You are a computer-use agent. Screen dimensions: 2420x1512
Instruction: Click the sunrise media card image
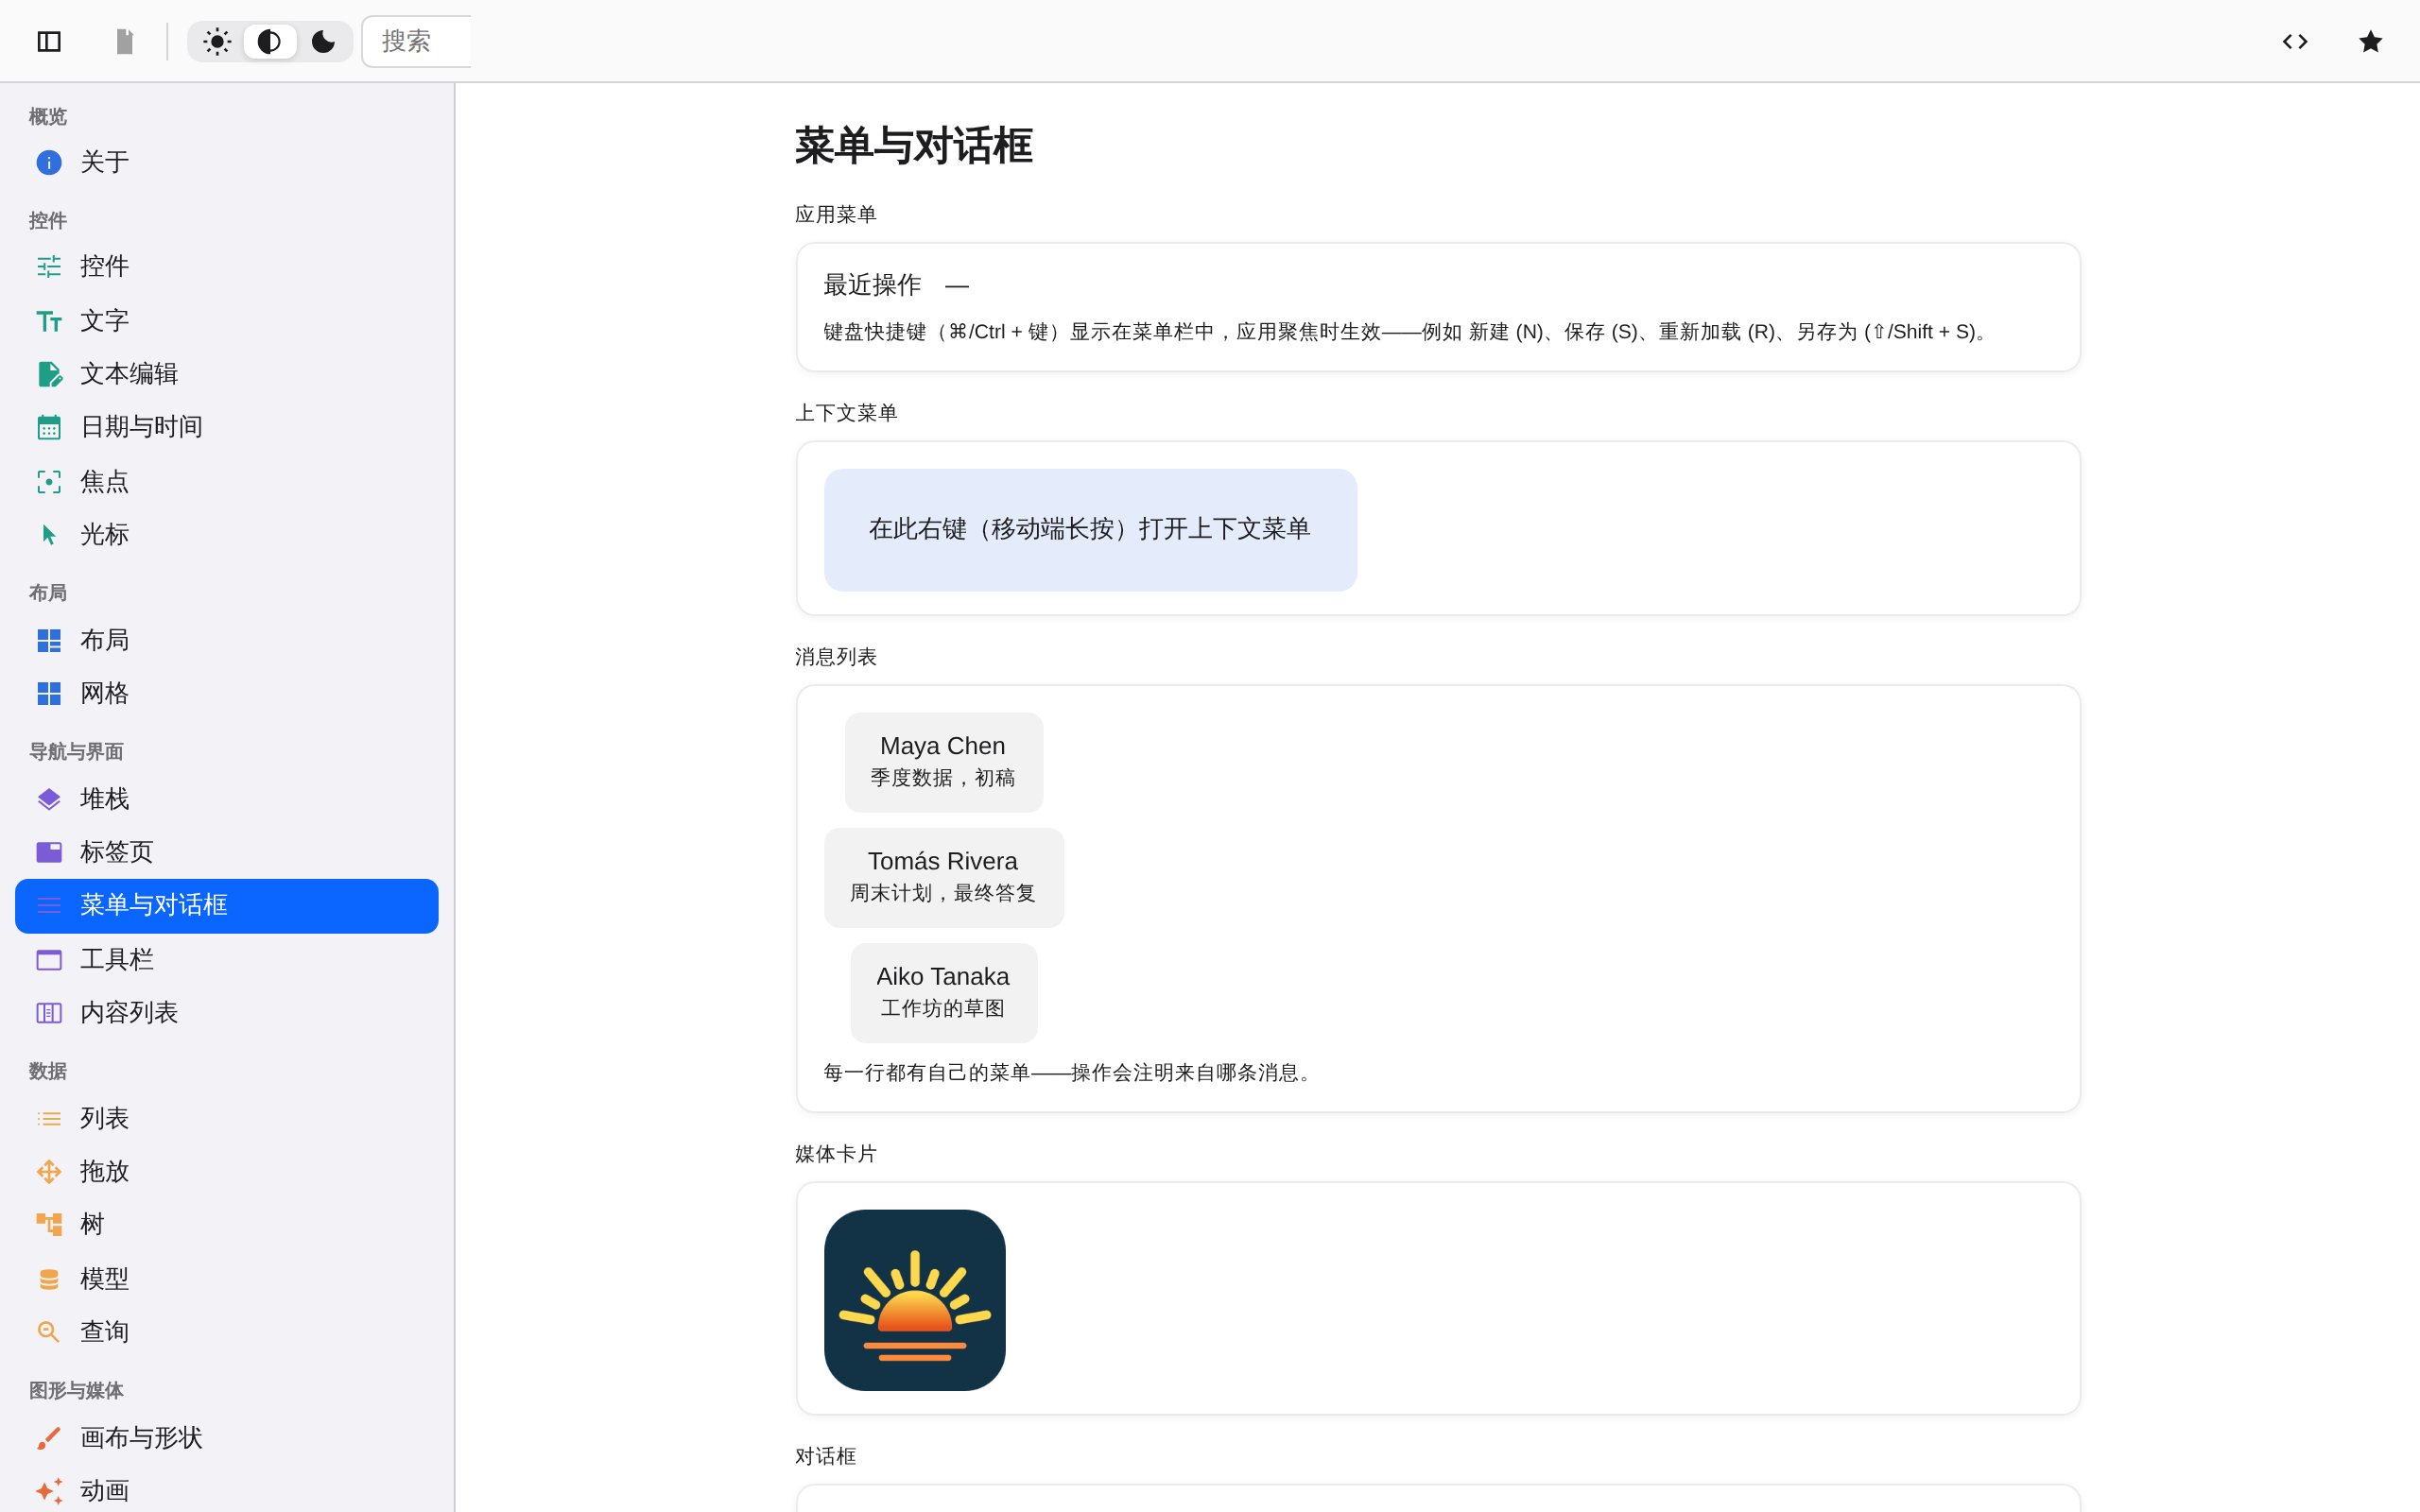(915, 1300)
